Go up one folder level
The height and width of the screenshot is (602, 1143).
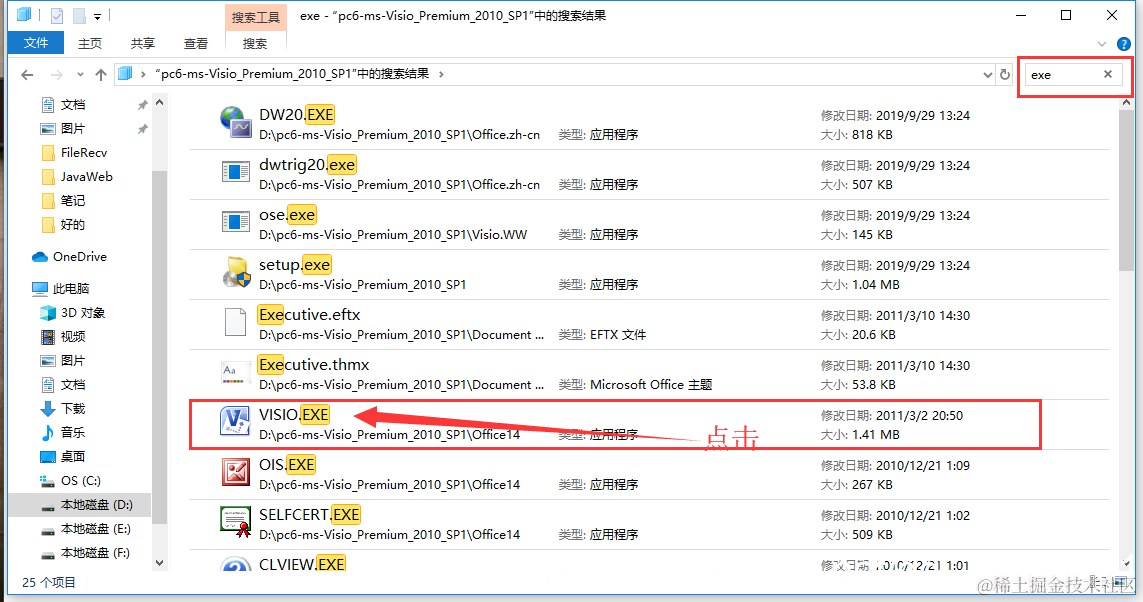pyautogui.click(x=101, y=74)
